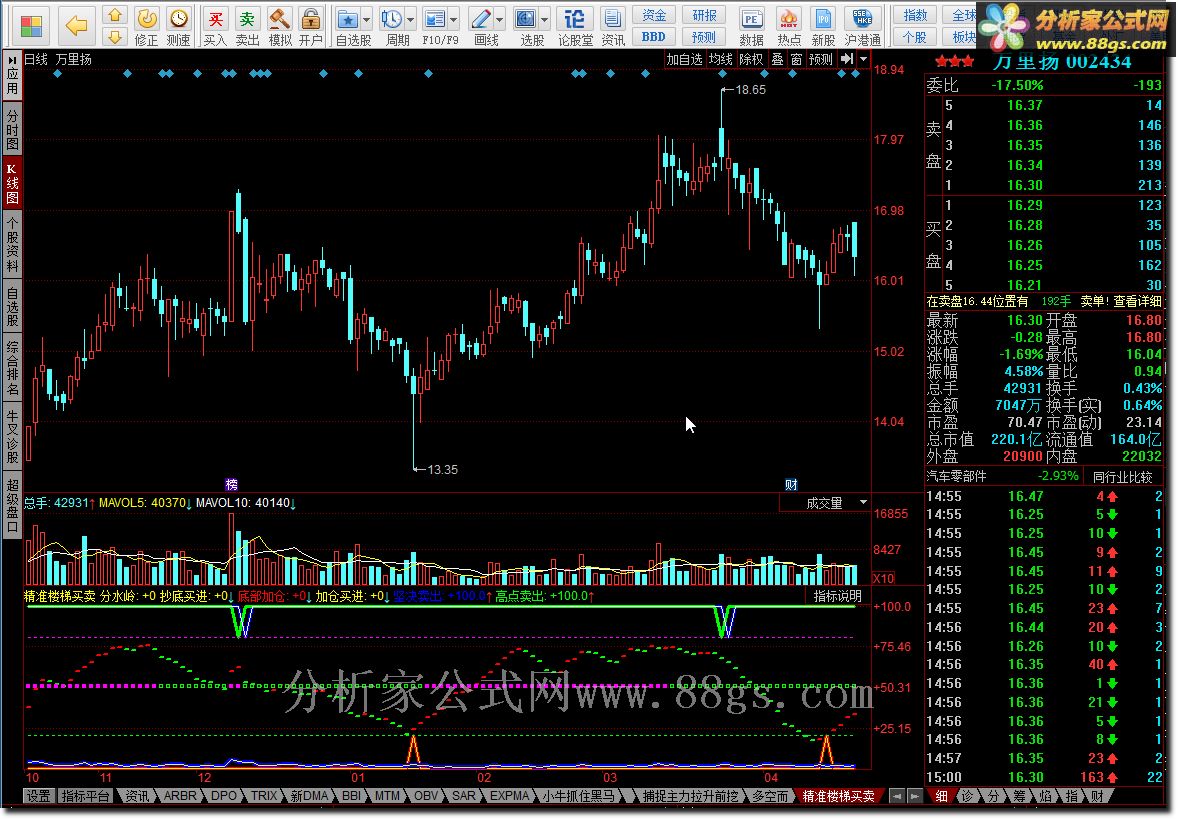This screenshot has width=1178, height=819.
Task: Switch to the 个股资料 sidebar tab
Action: click(12, 244)
